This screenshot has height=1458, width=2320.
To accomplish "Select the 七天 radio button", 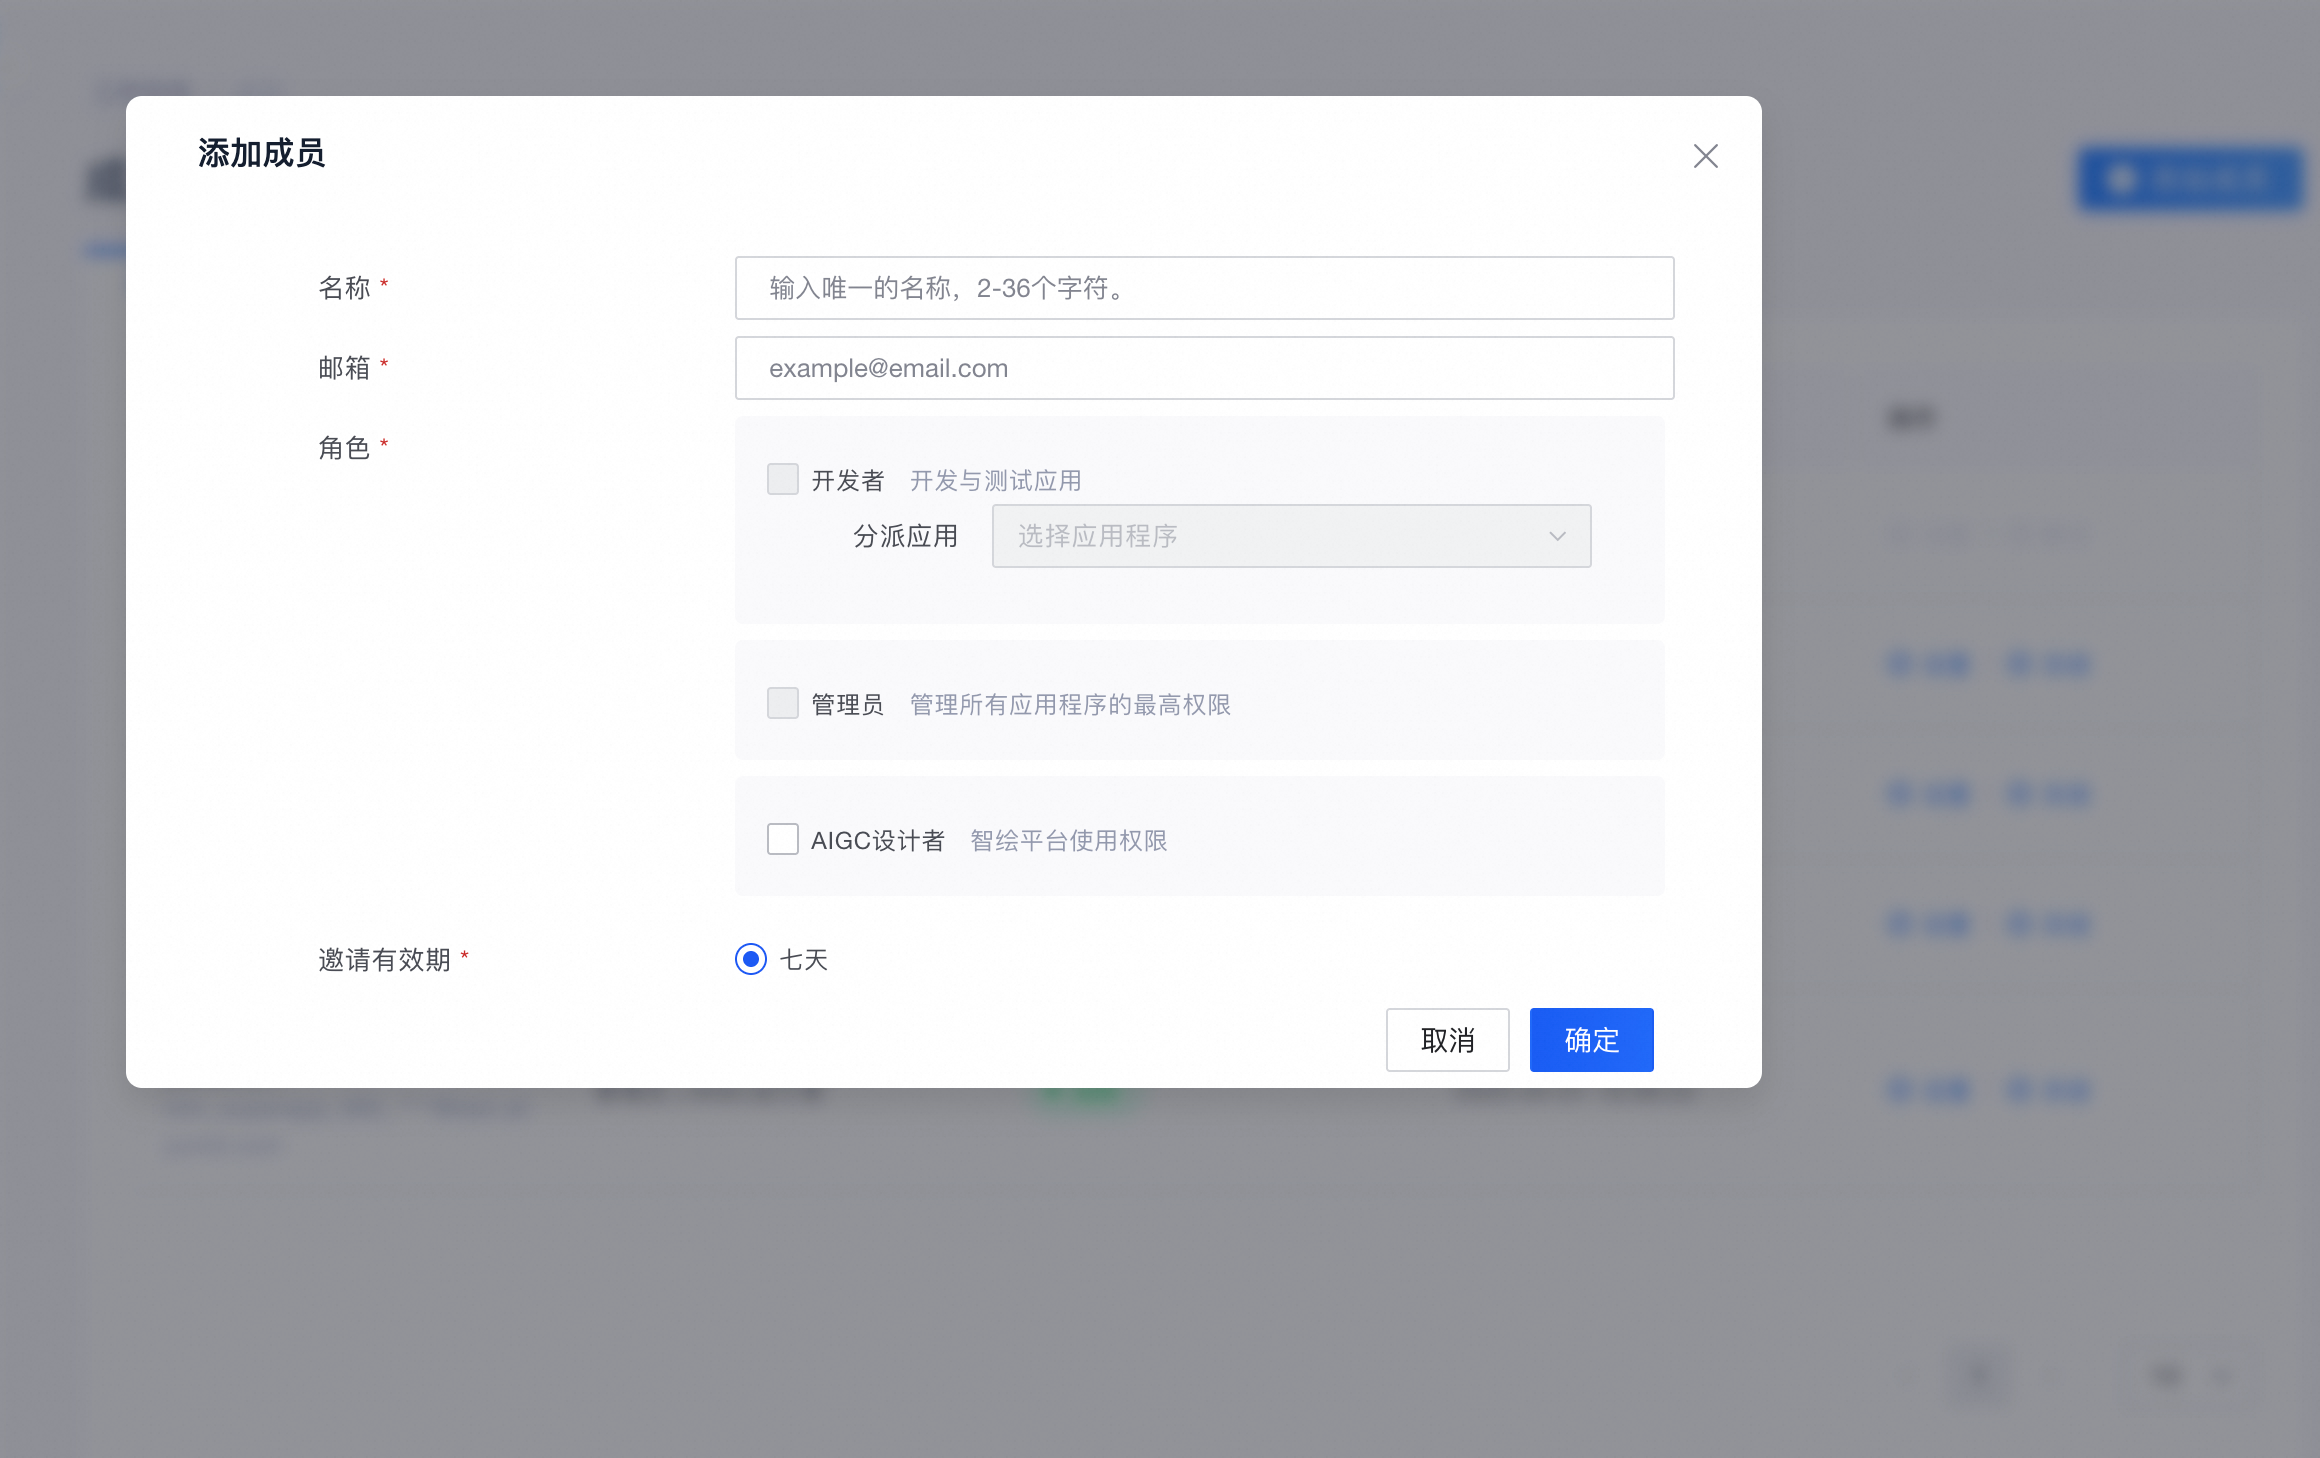I will tap(751, 959).
